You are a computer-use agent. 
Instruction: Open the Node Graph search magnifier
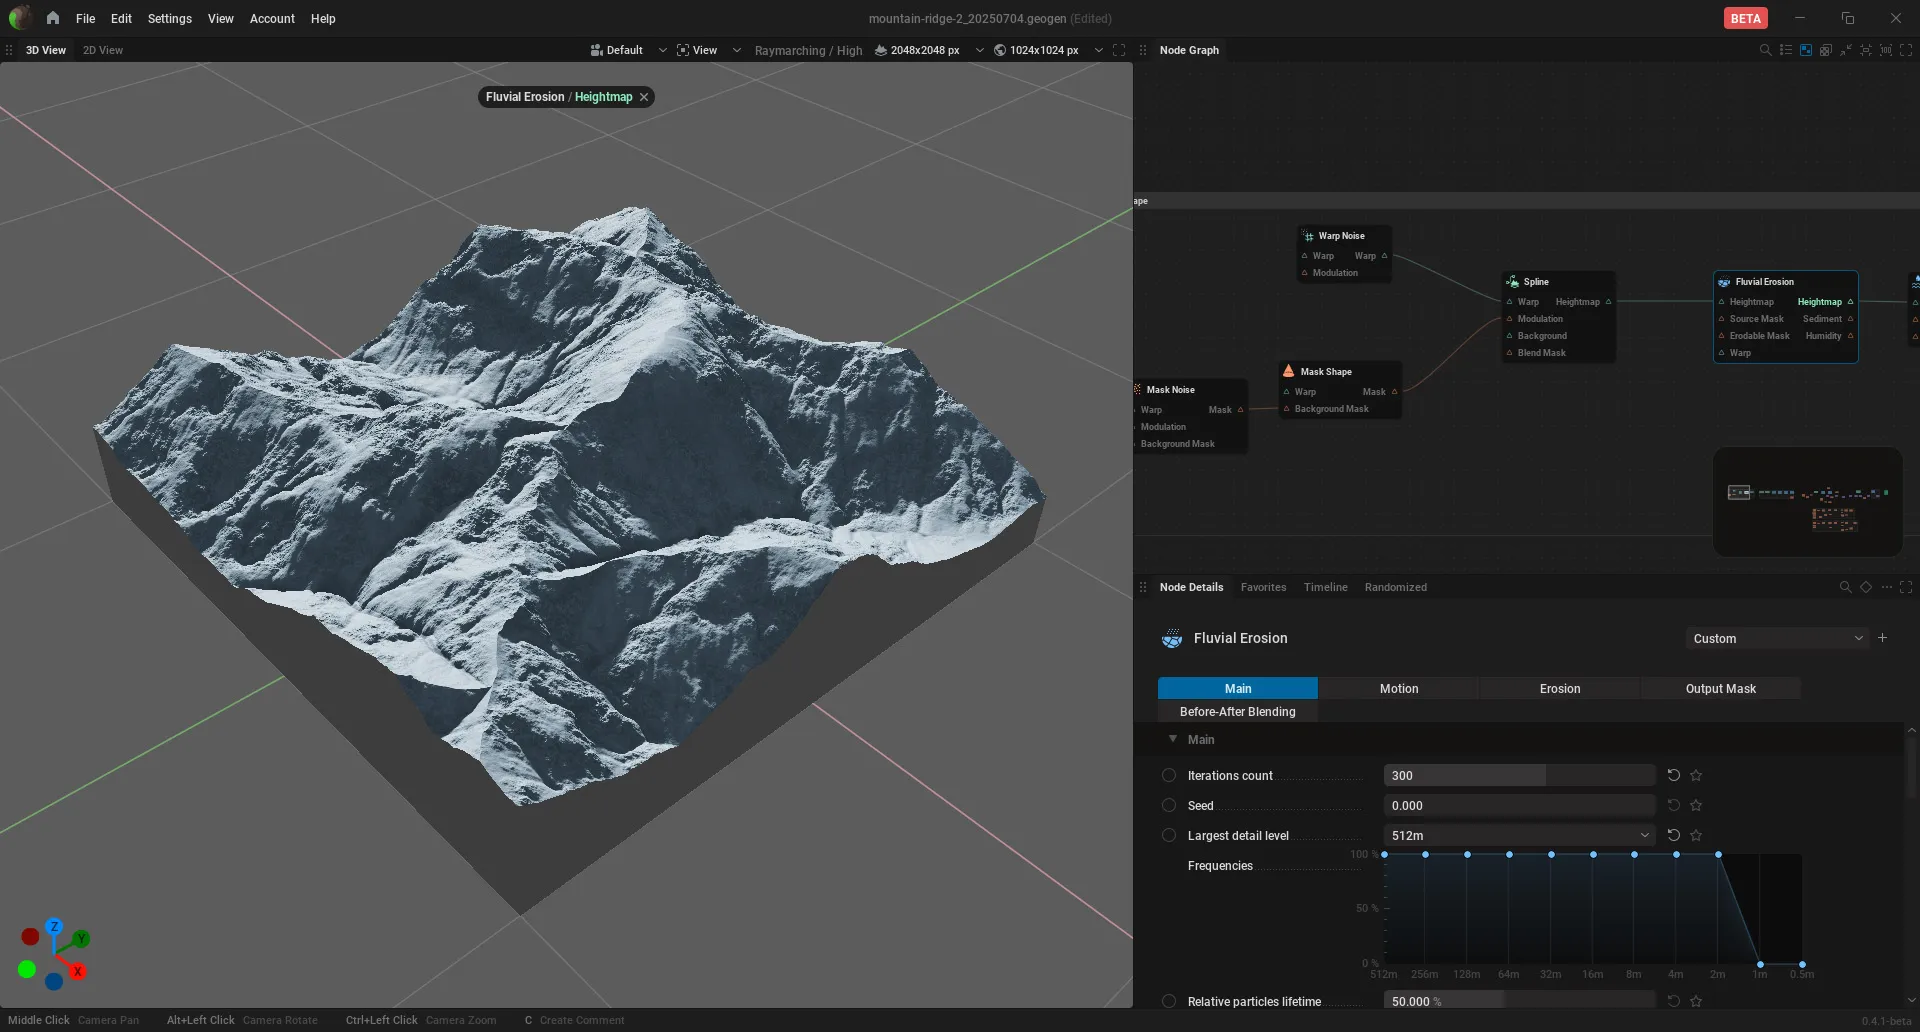[x=1765, y=50]
